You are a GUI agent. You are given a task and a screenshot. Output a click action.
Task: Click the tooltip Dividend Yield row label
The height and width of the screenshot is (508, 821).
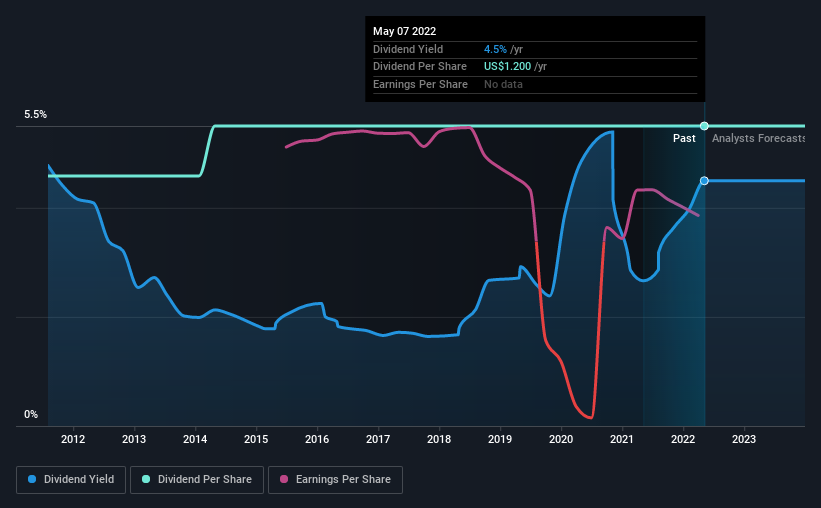tap(408, 49)
